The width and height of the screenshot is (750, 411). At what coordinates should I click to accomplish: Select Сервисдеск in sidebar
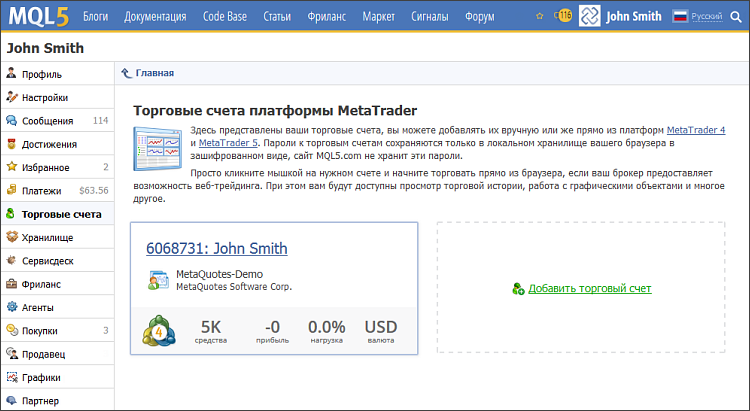pyautogui.click(x=57, y=261)
